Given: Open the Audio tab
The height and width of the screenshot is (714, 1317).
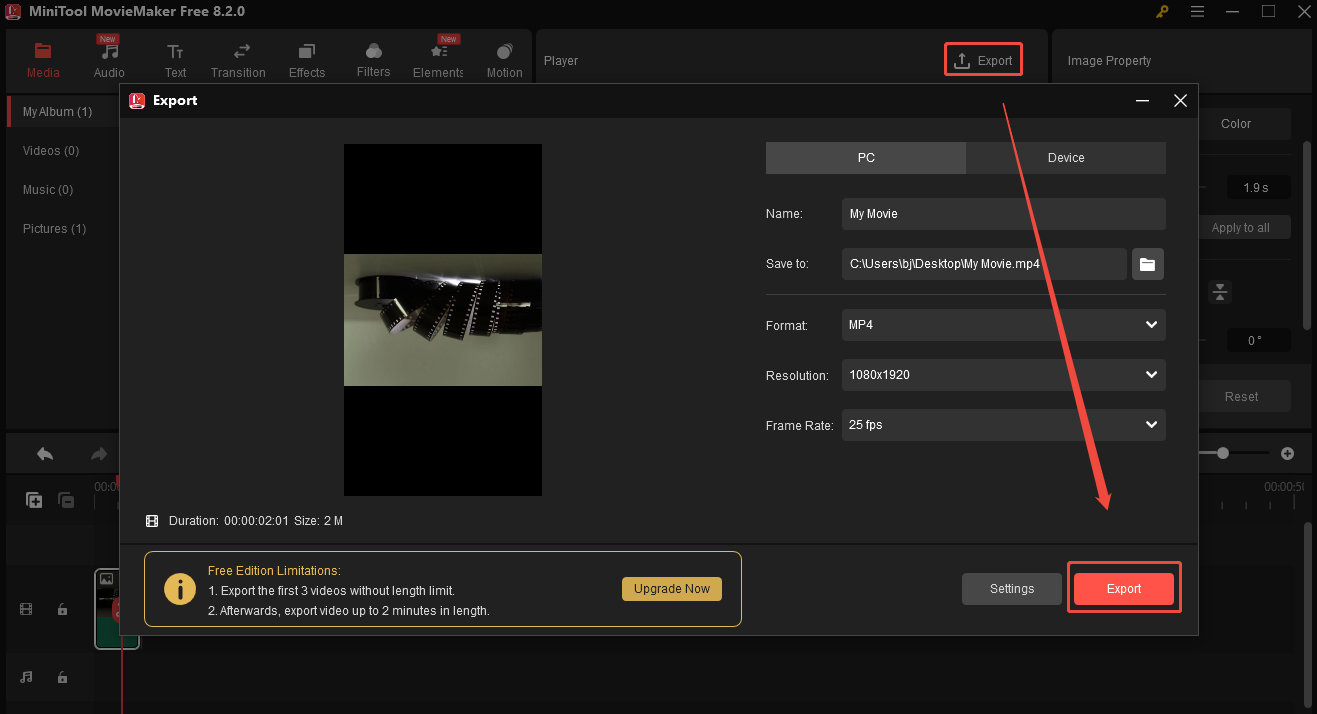Looking at the screenshot, I should 109,60.
